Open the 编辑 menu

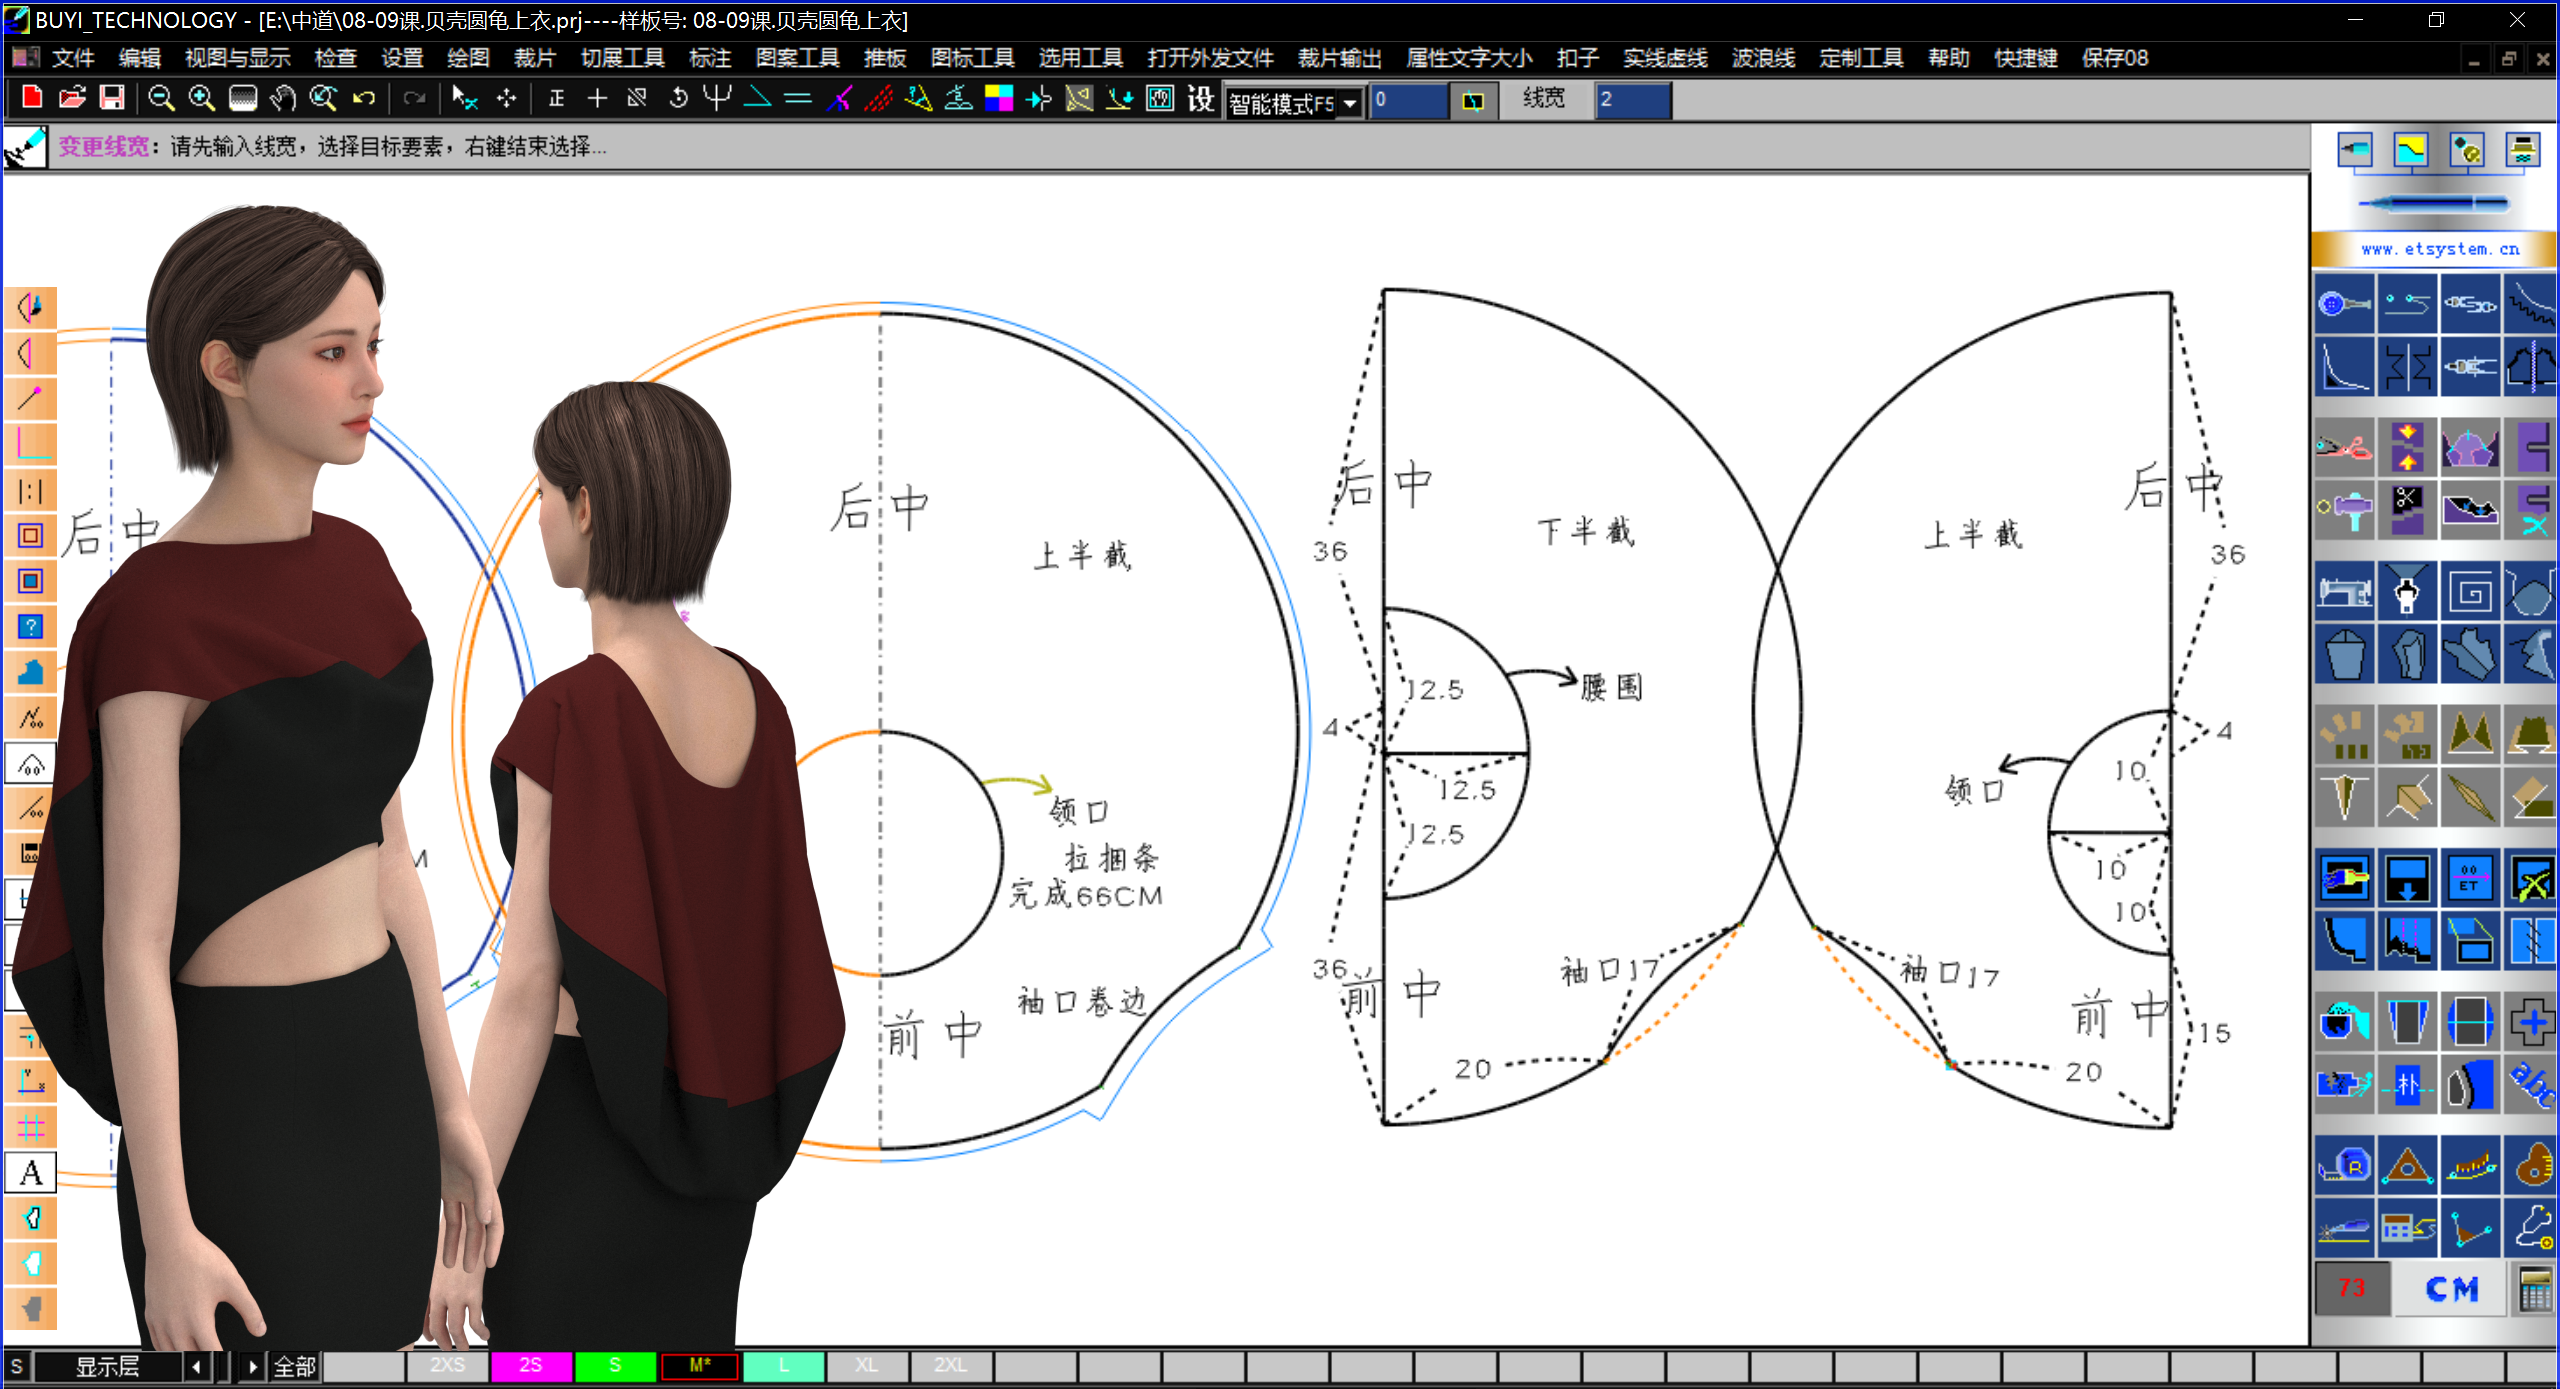[139, 58]
